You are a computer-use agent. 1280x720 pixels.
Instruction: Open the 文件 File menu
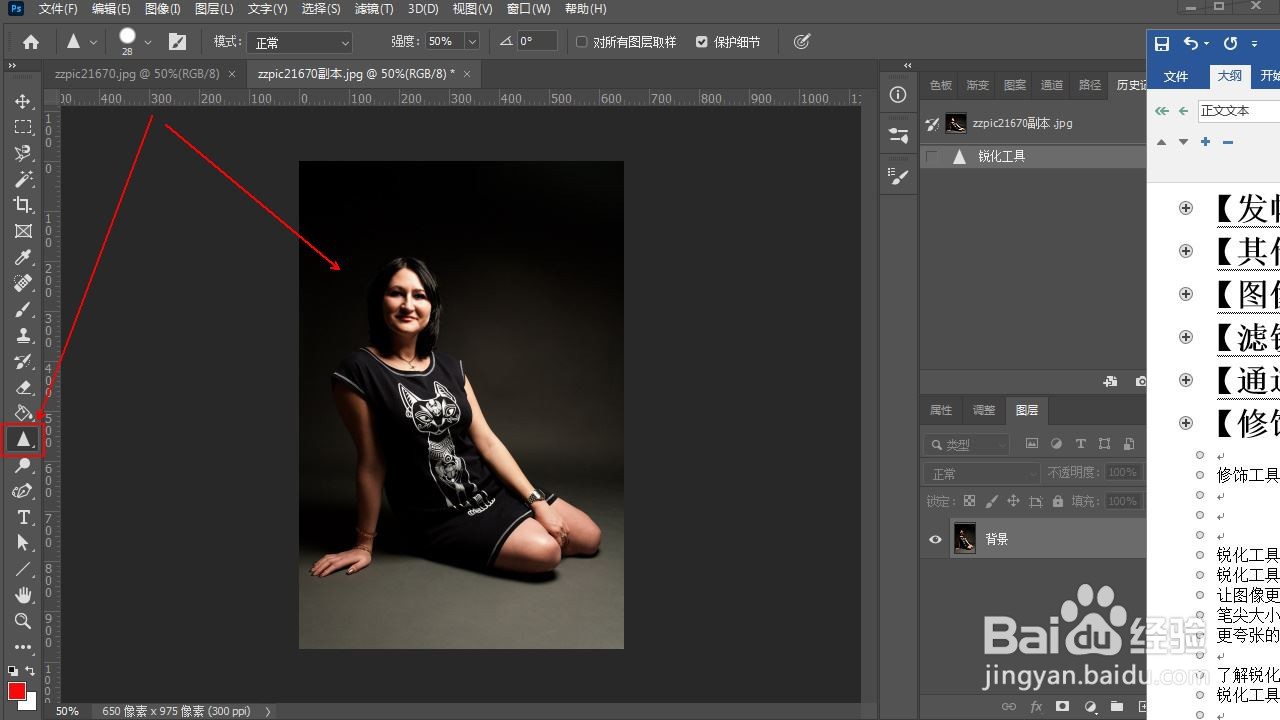coord(58,8)
